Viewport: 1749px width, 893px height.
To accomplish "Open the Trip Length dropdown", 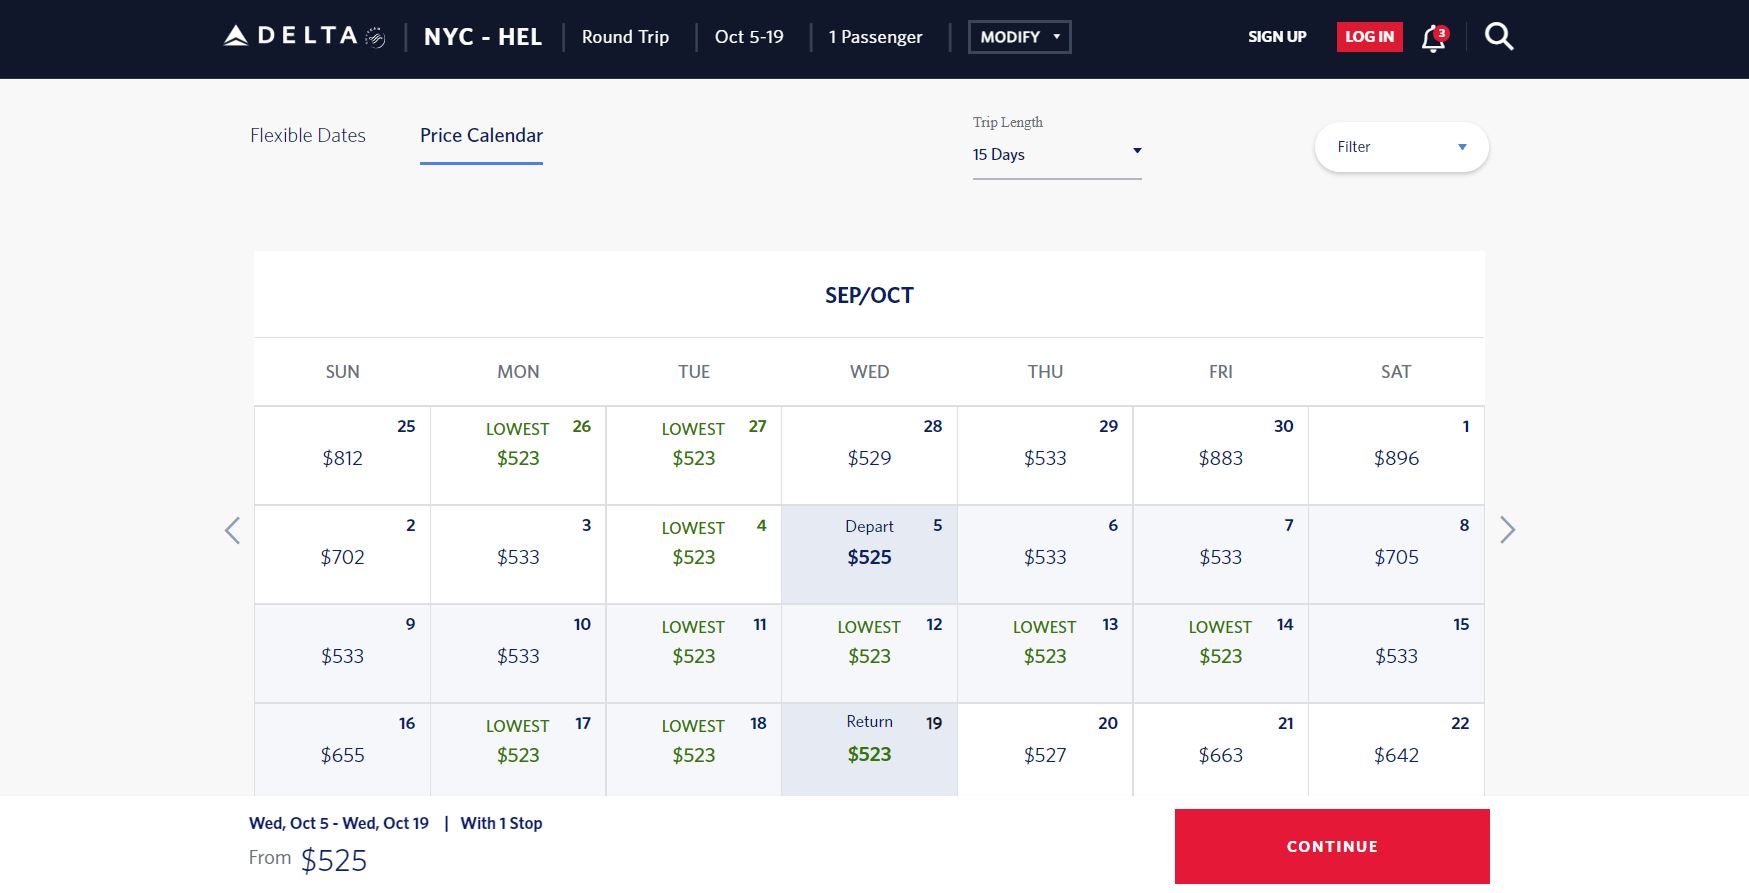I will tap(1056, 154).
